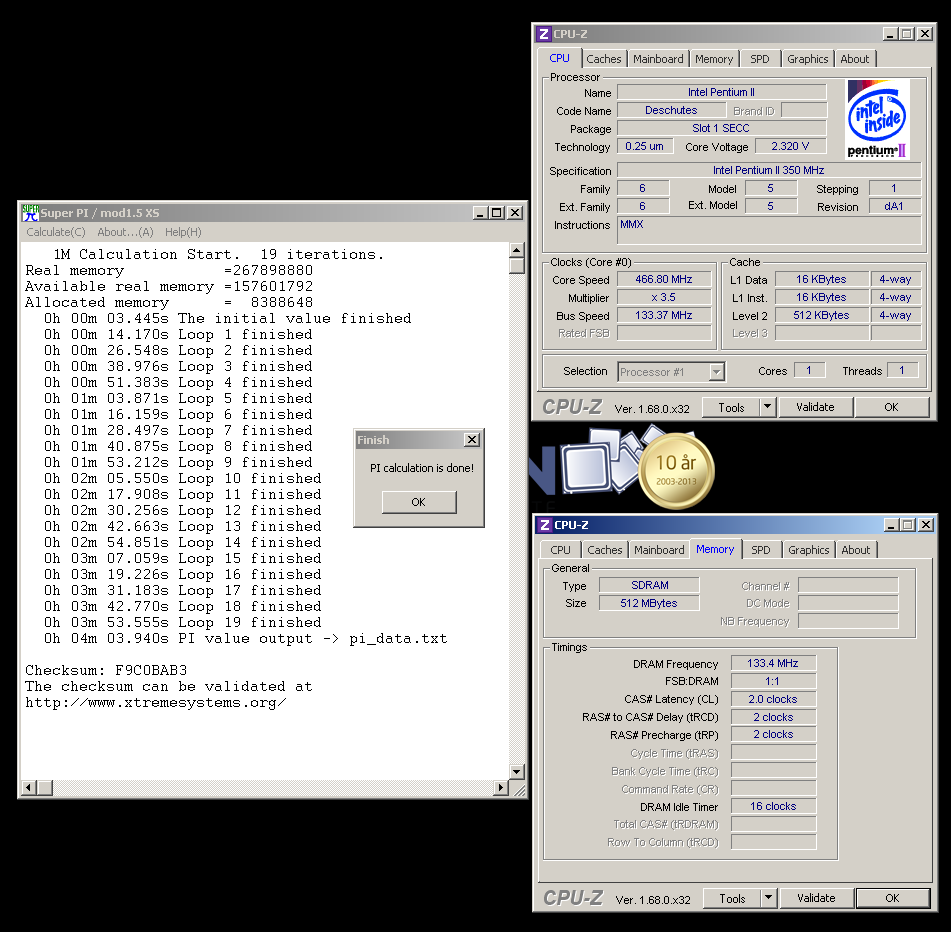Click the http://www.xtremesystems.org/ text
Viewport: 951px width, 932px height.
coord(155,703)
